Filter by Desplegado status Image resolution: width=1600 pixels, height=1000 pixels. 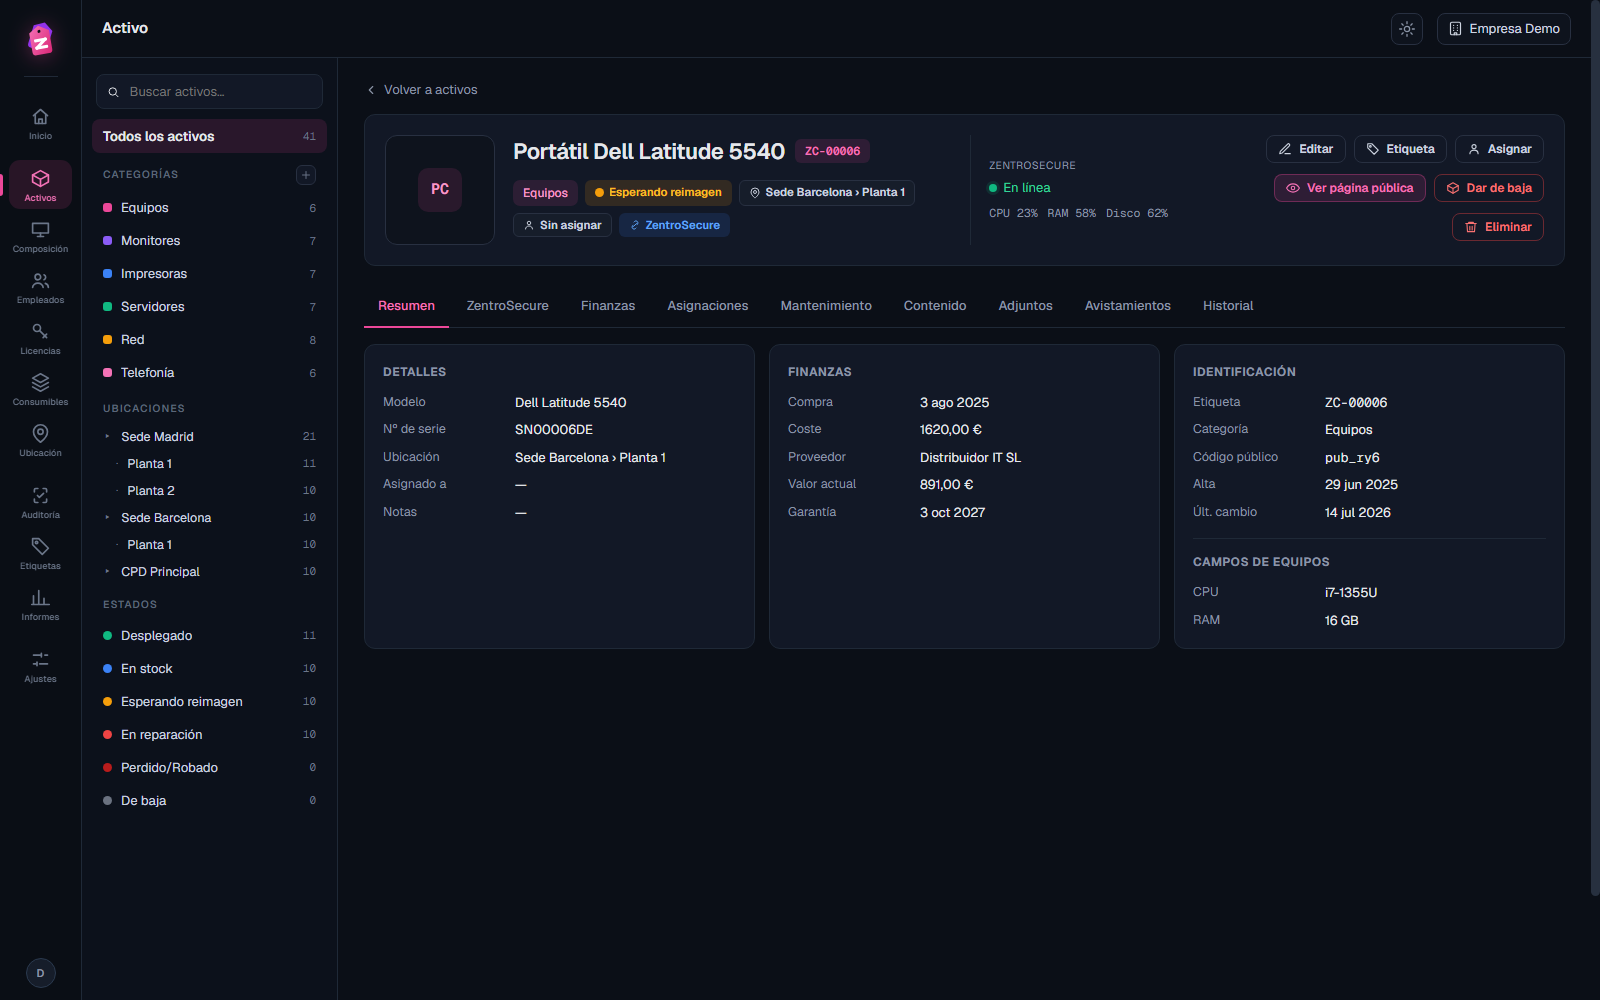click(209, 636)
